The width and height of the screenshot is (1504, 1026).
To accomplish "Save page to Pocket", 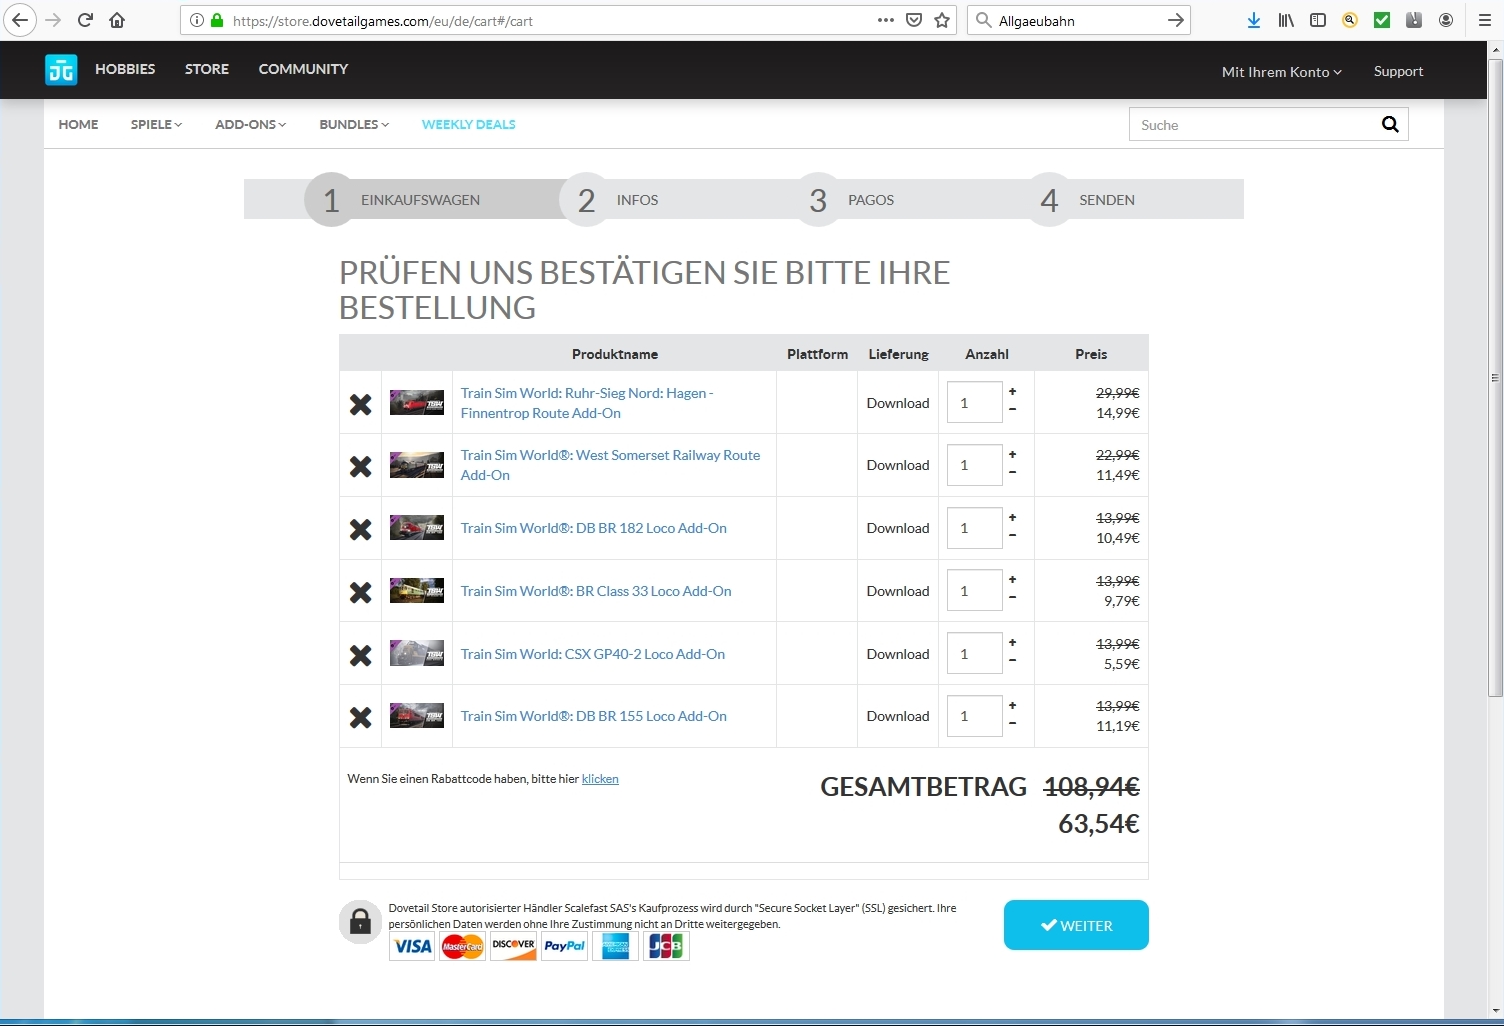I will pos(914,20).
